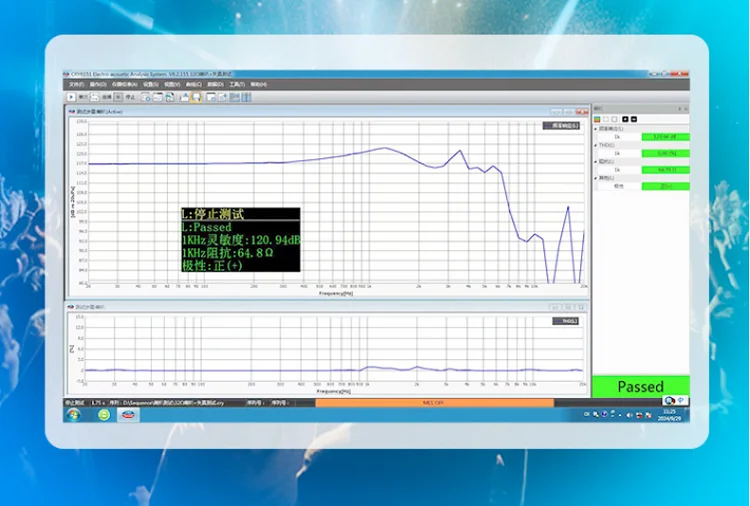Toggle the first white square box in results panel

[607, 119]
